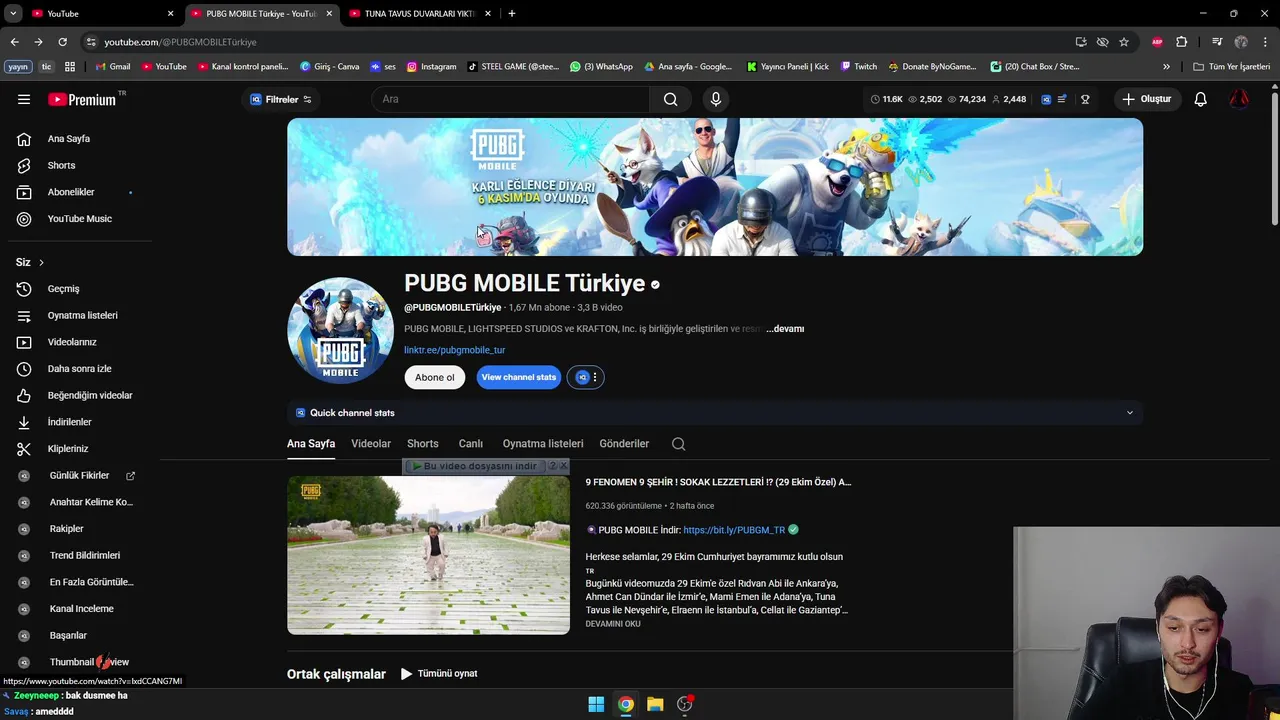Play all with Tümünü oynat
The image size is (1280, 720).
point(439,674)
